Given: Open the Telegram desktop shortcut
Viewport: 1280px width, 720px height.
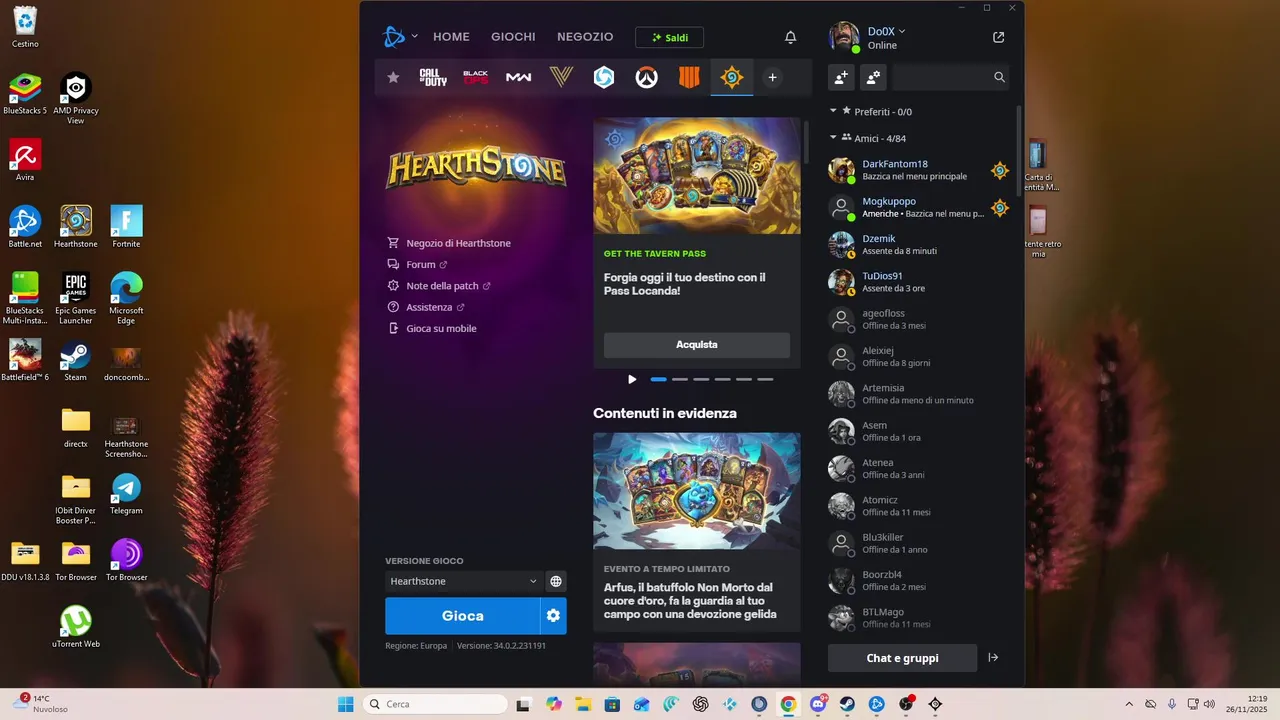Looking at the screenshot, I should 126,495.
